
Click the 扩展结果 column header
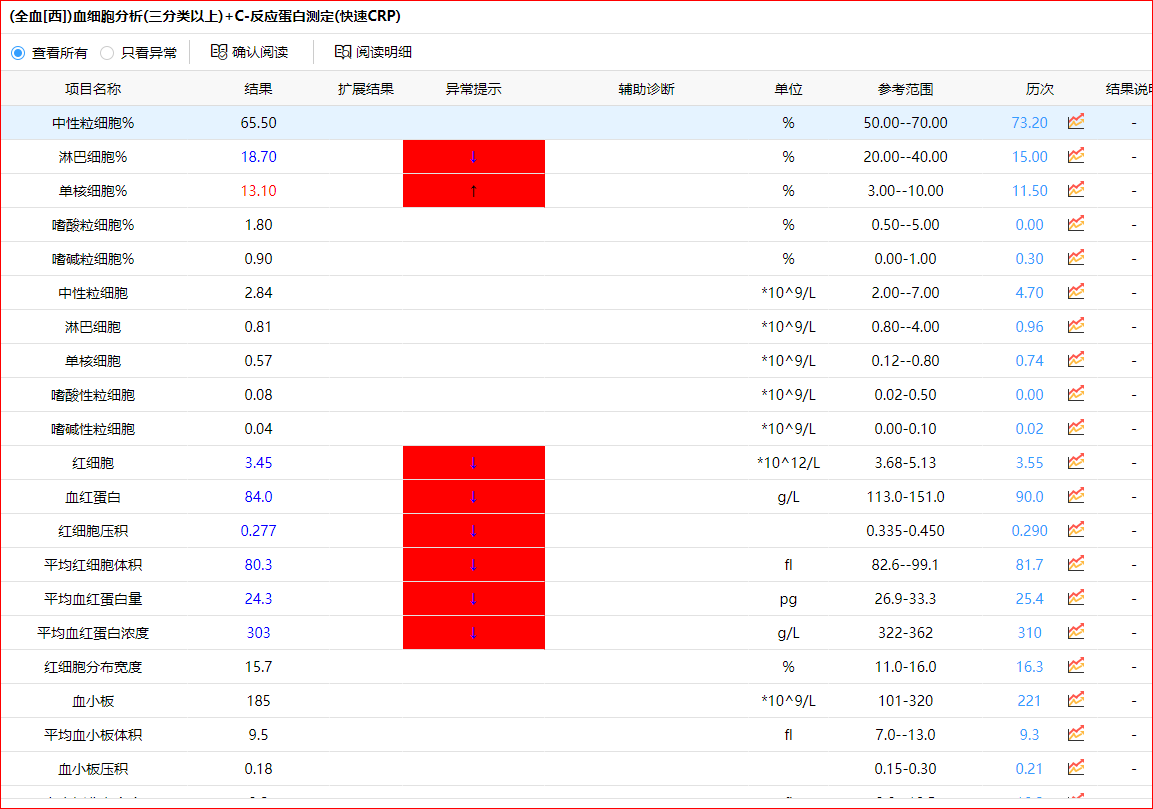pos(365,89)
